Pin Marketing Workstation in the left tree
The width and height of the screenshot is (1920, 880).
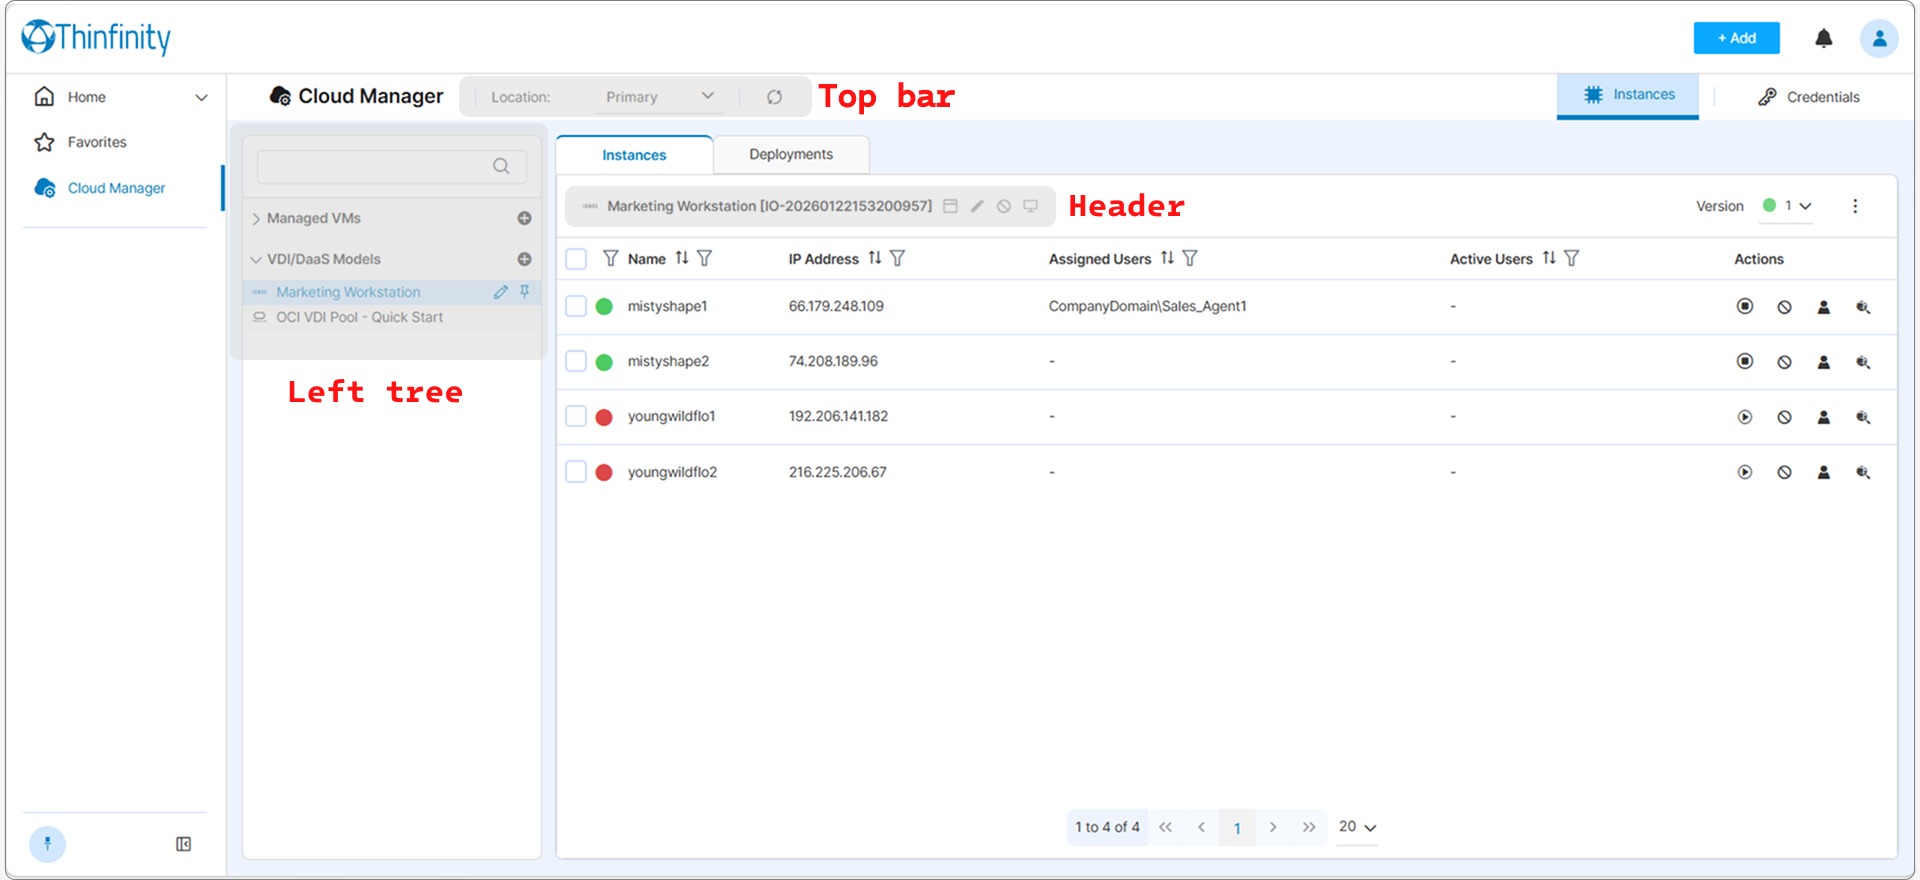pos(524,292)
